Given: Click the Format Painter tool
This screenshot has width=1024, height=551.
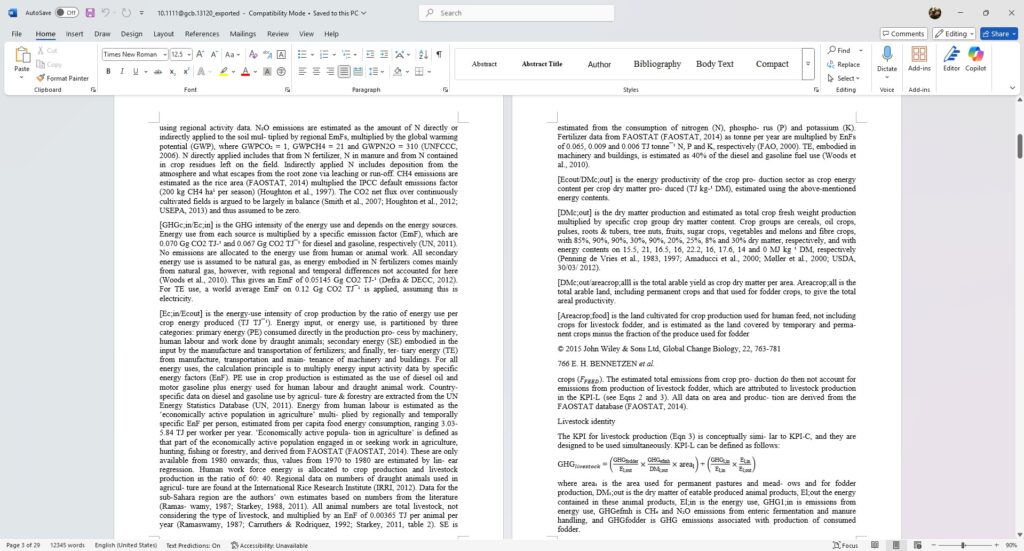Looking at the screenshot, I should coord(62,78).
